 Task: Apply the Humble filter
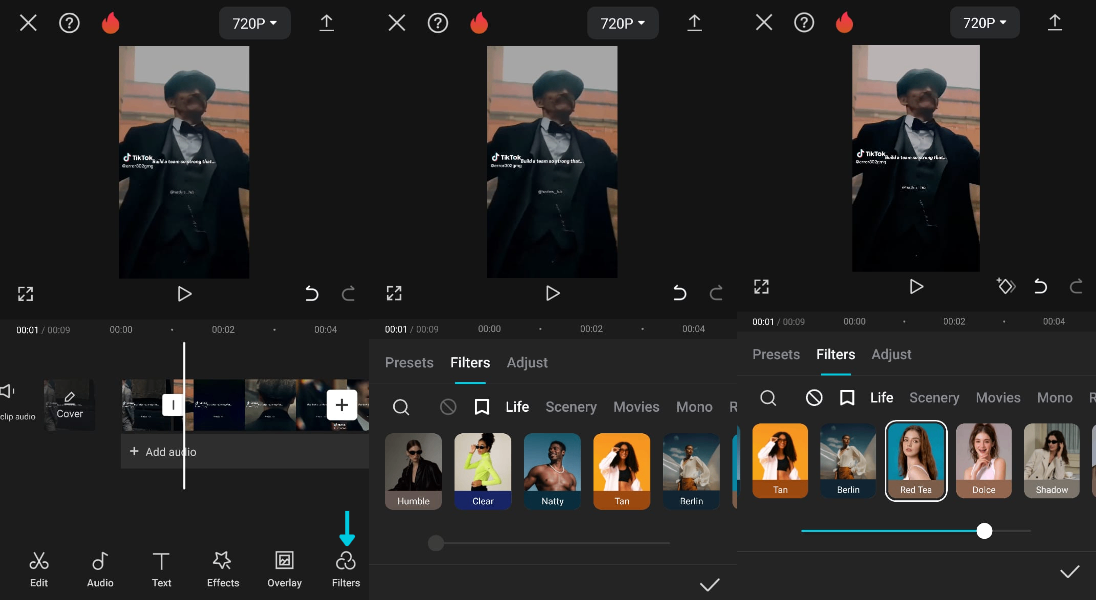point(413,471)
